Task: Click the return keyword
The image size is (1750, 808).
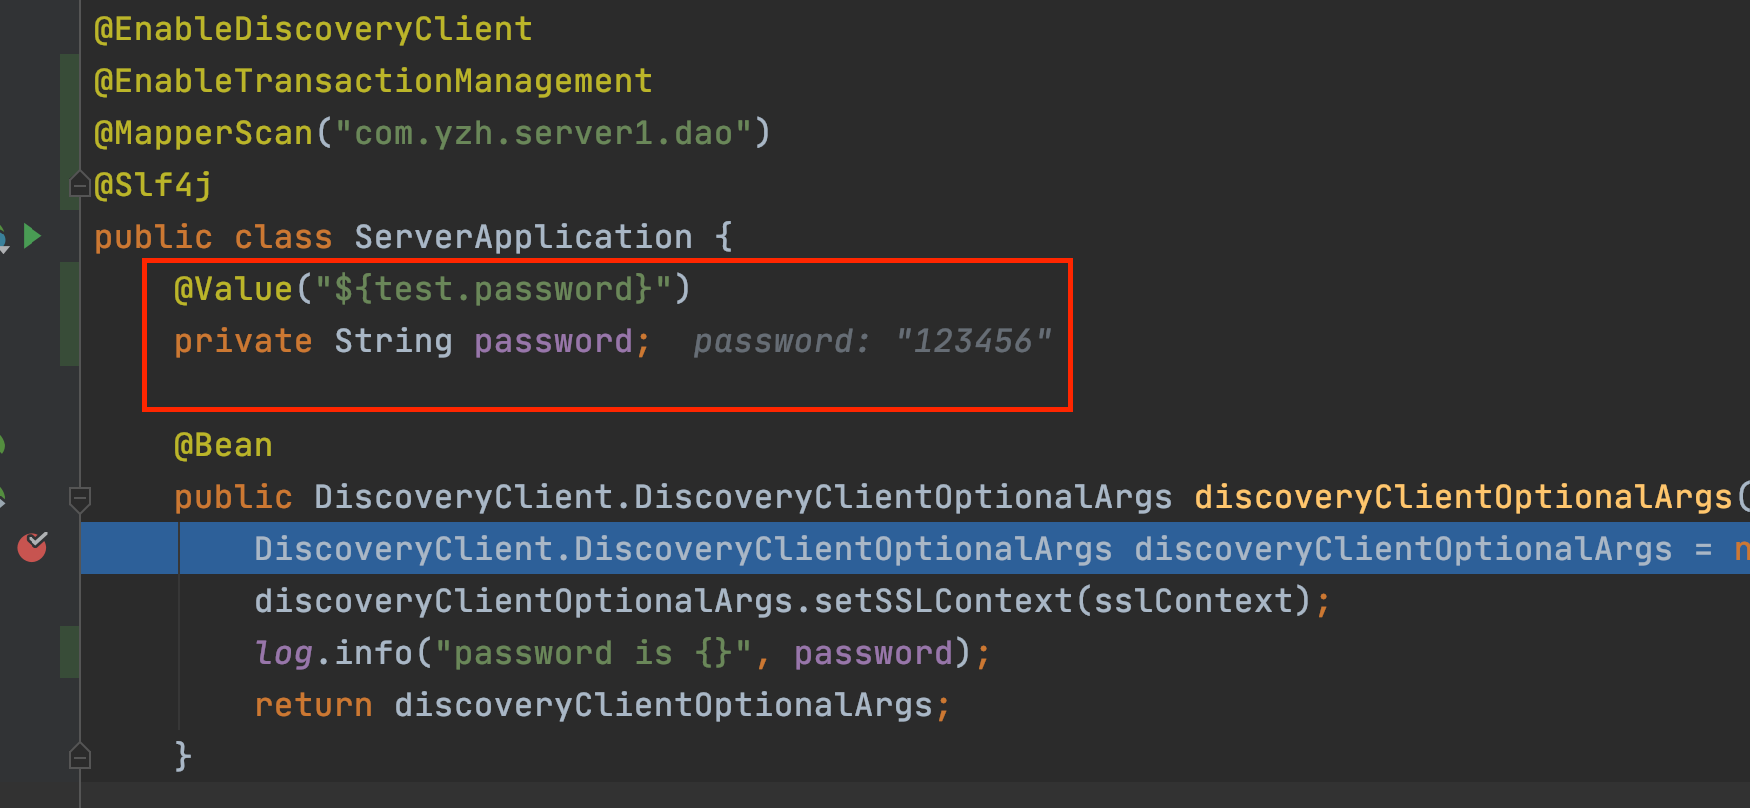Action: tap(313, 705)
